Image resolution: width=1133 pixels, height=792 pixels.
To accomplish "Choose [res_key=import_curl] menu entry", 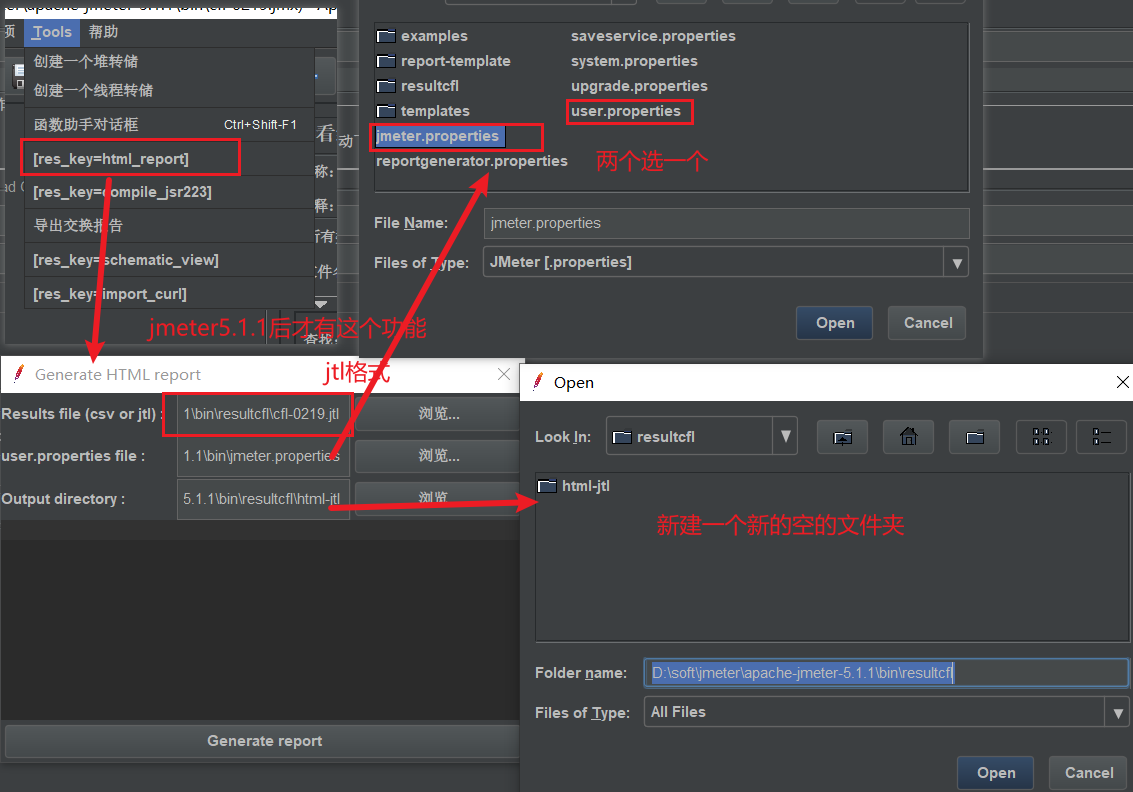I will tap(169, 294).
